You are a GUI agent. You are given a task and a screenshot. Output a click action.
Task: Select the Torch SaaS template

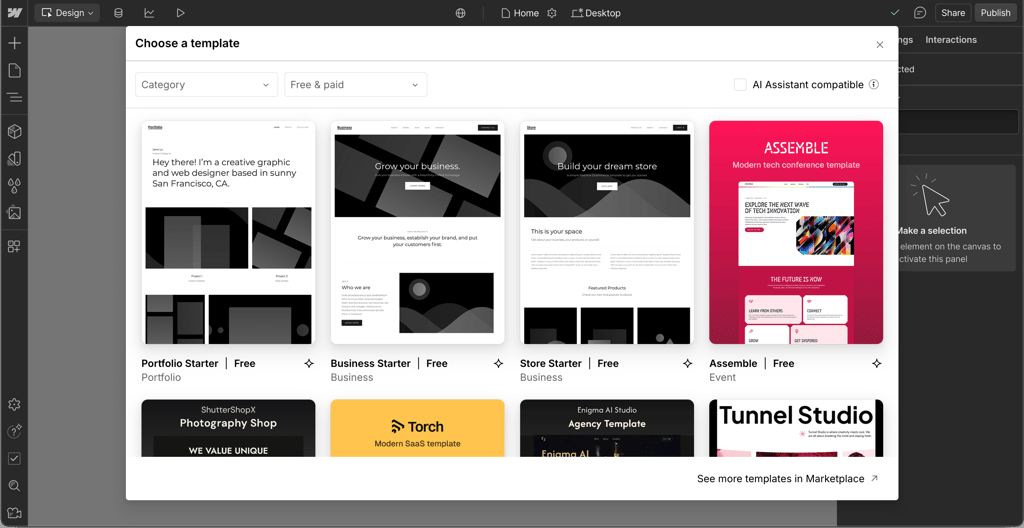click(418, 428)
